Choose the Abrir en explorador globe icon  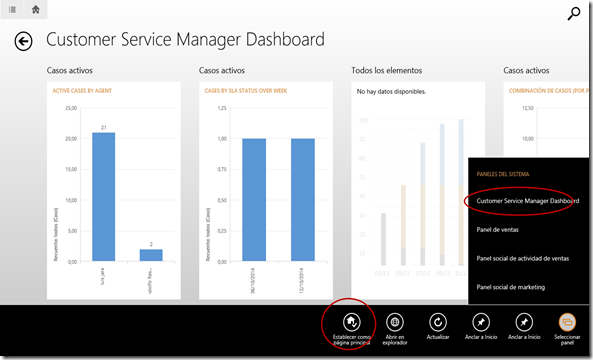click(395, 322)
